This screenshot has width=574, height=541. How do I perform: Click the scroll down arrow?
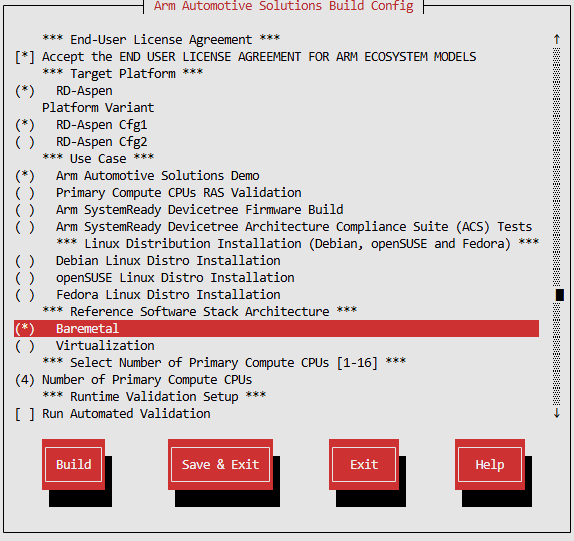pyautogui.click(x=557, y=413)
